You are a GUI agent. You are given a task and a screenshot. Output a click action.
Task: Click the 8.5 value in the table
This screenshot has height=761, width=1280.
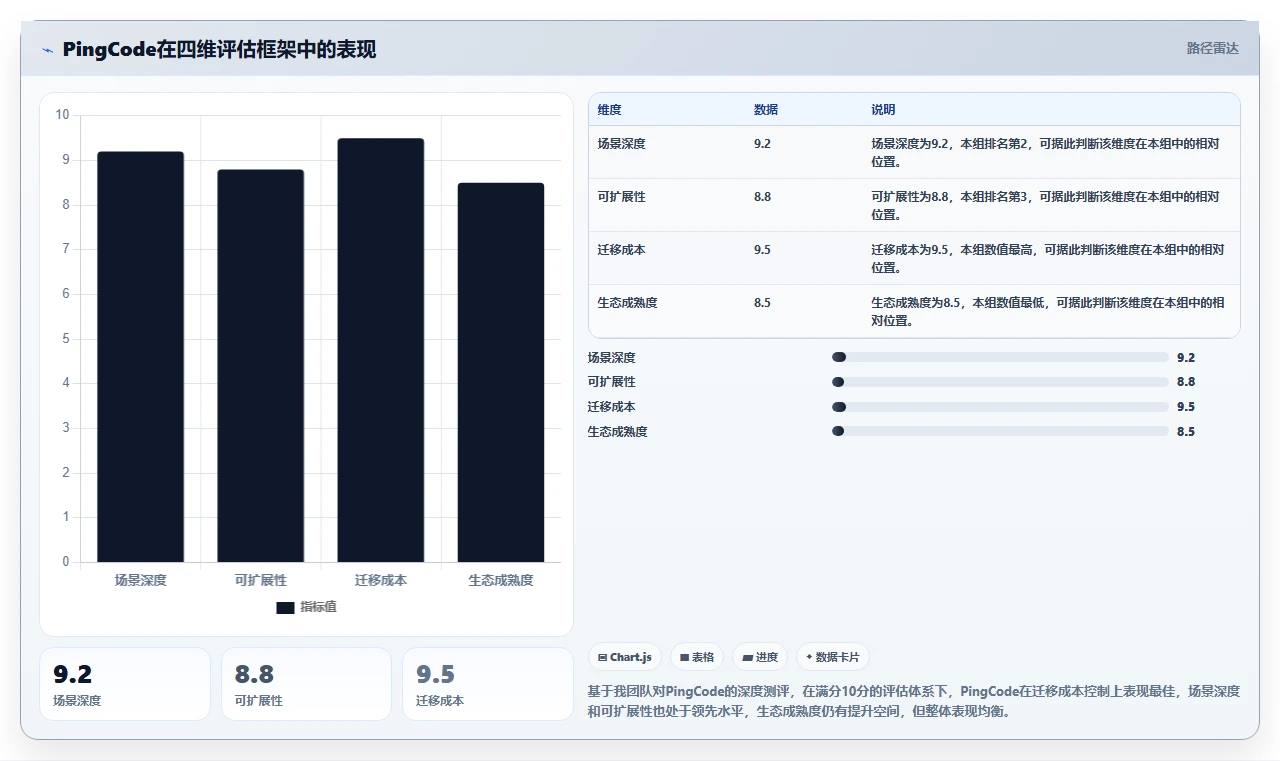762,303
